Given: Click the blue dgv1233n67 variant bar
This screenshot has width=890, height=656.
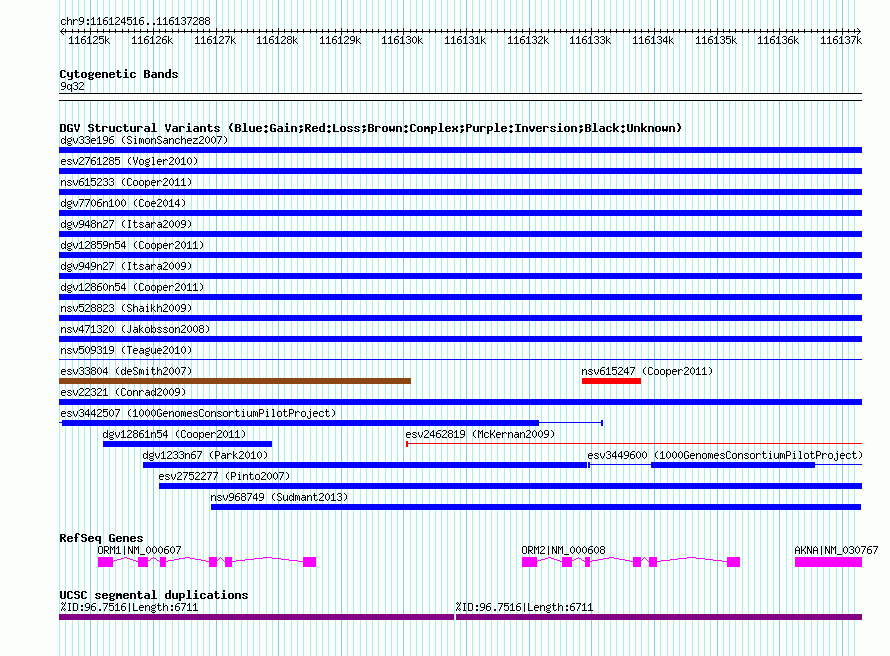Looking at the screenshot, I should (x=365, y=465).
